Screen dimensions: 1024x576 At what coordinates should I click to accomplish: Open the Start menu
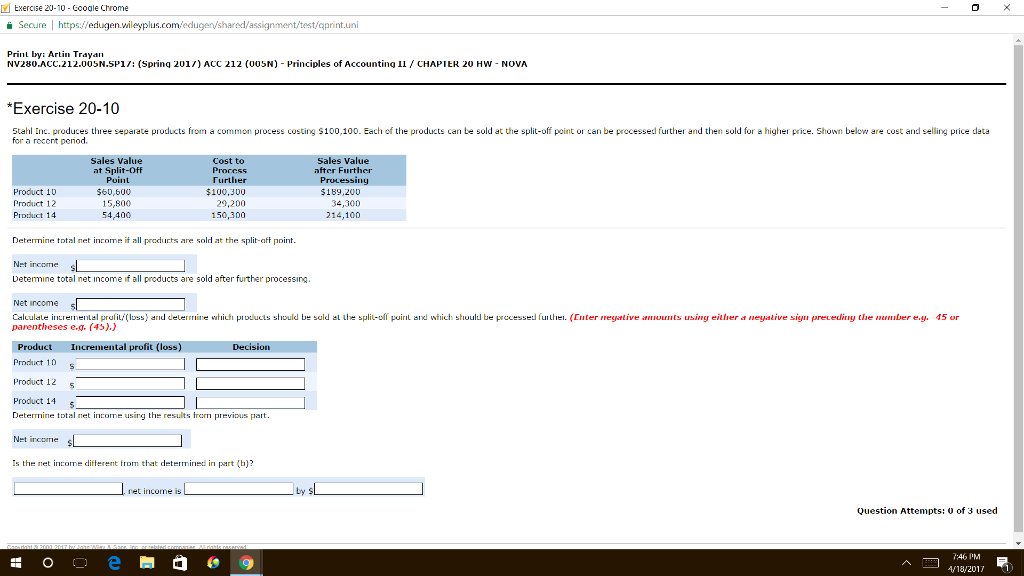tap(15, 562)
